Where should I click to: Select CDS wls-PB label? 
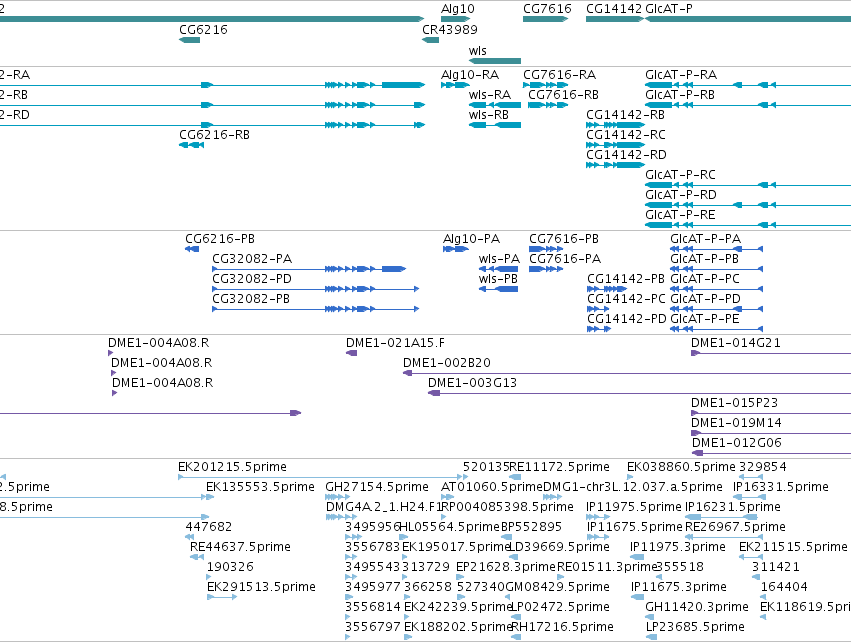498,279
